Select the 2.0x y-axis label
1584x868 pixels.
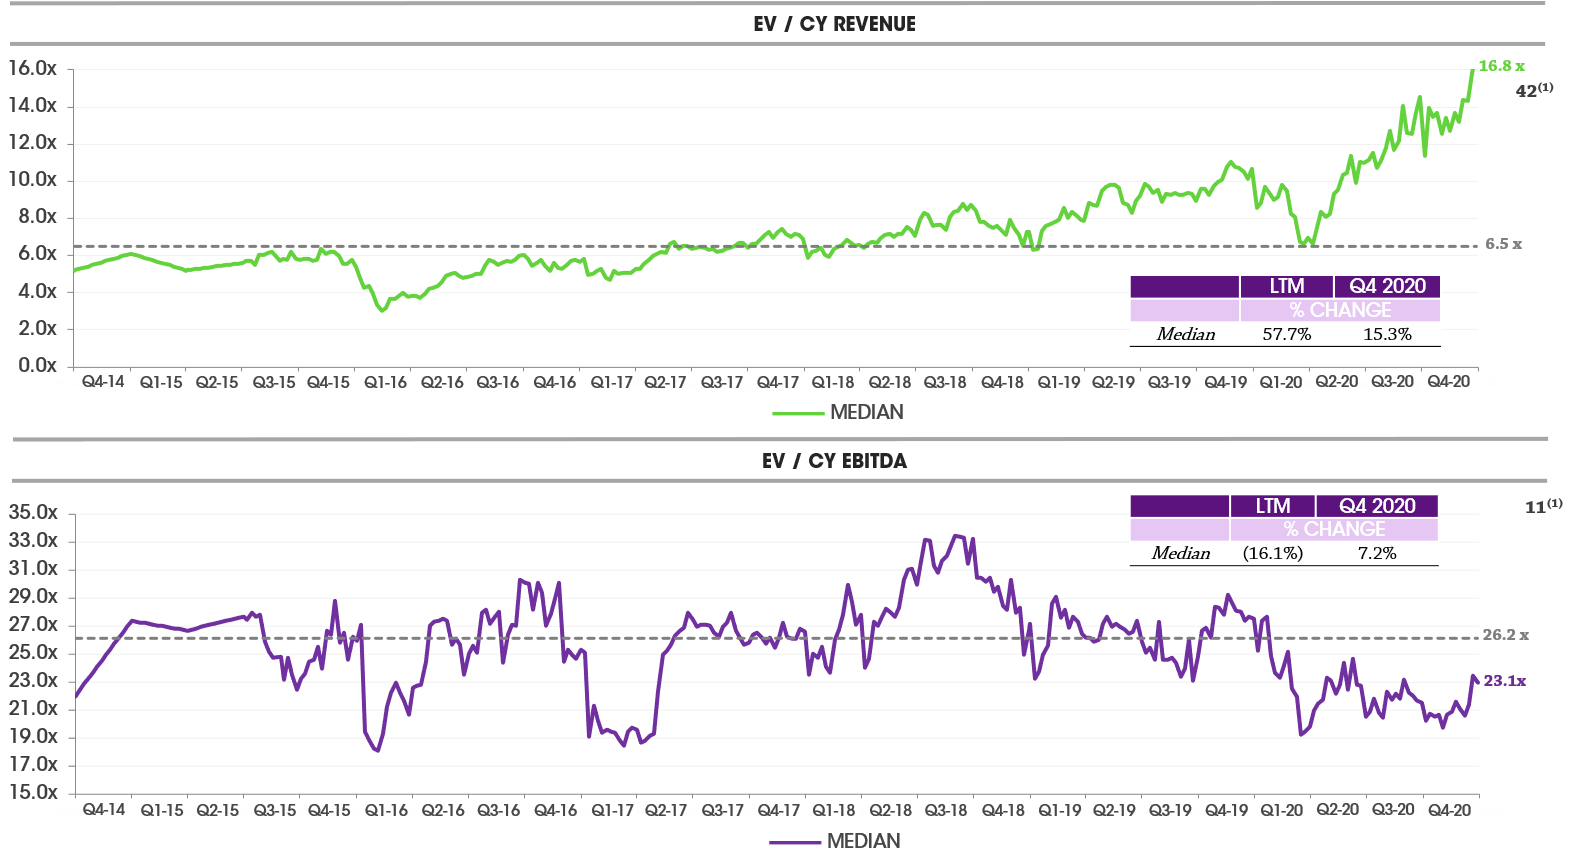pos(37,328)
